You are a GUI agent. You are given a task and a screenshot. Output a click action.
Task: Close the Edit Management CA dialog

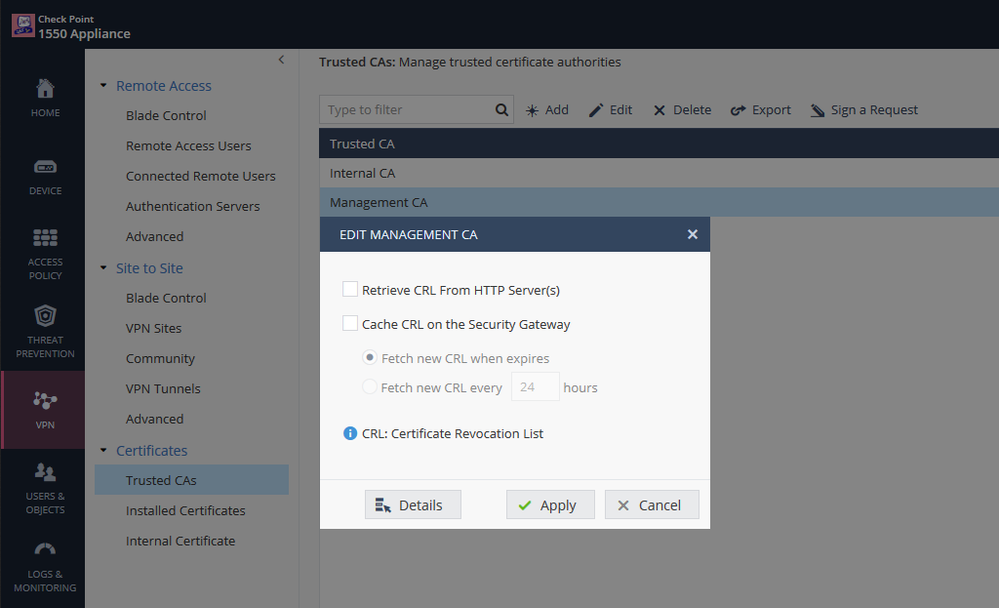(692, 235)
